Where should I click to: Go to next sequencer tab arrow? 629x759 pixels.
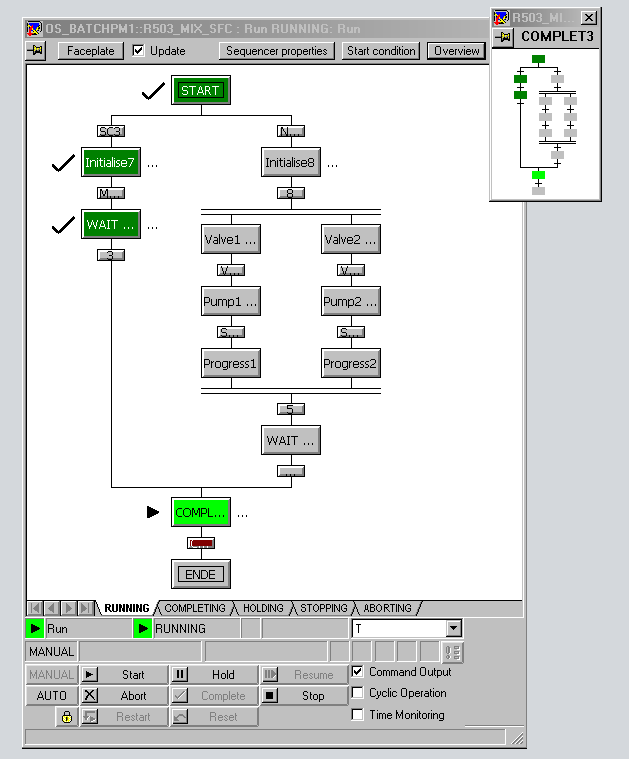pyautogui.click(x=69, y=608)
